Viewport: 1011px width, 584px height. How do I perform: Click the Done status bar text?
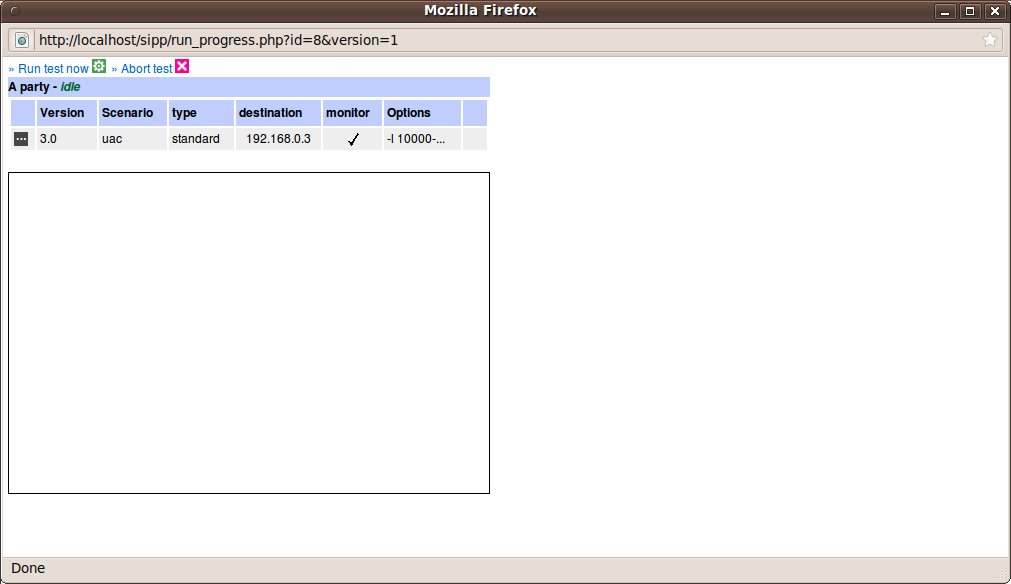pyautogui.click(x=28, y=568)
